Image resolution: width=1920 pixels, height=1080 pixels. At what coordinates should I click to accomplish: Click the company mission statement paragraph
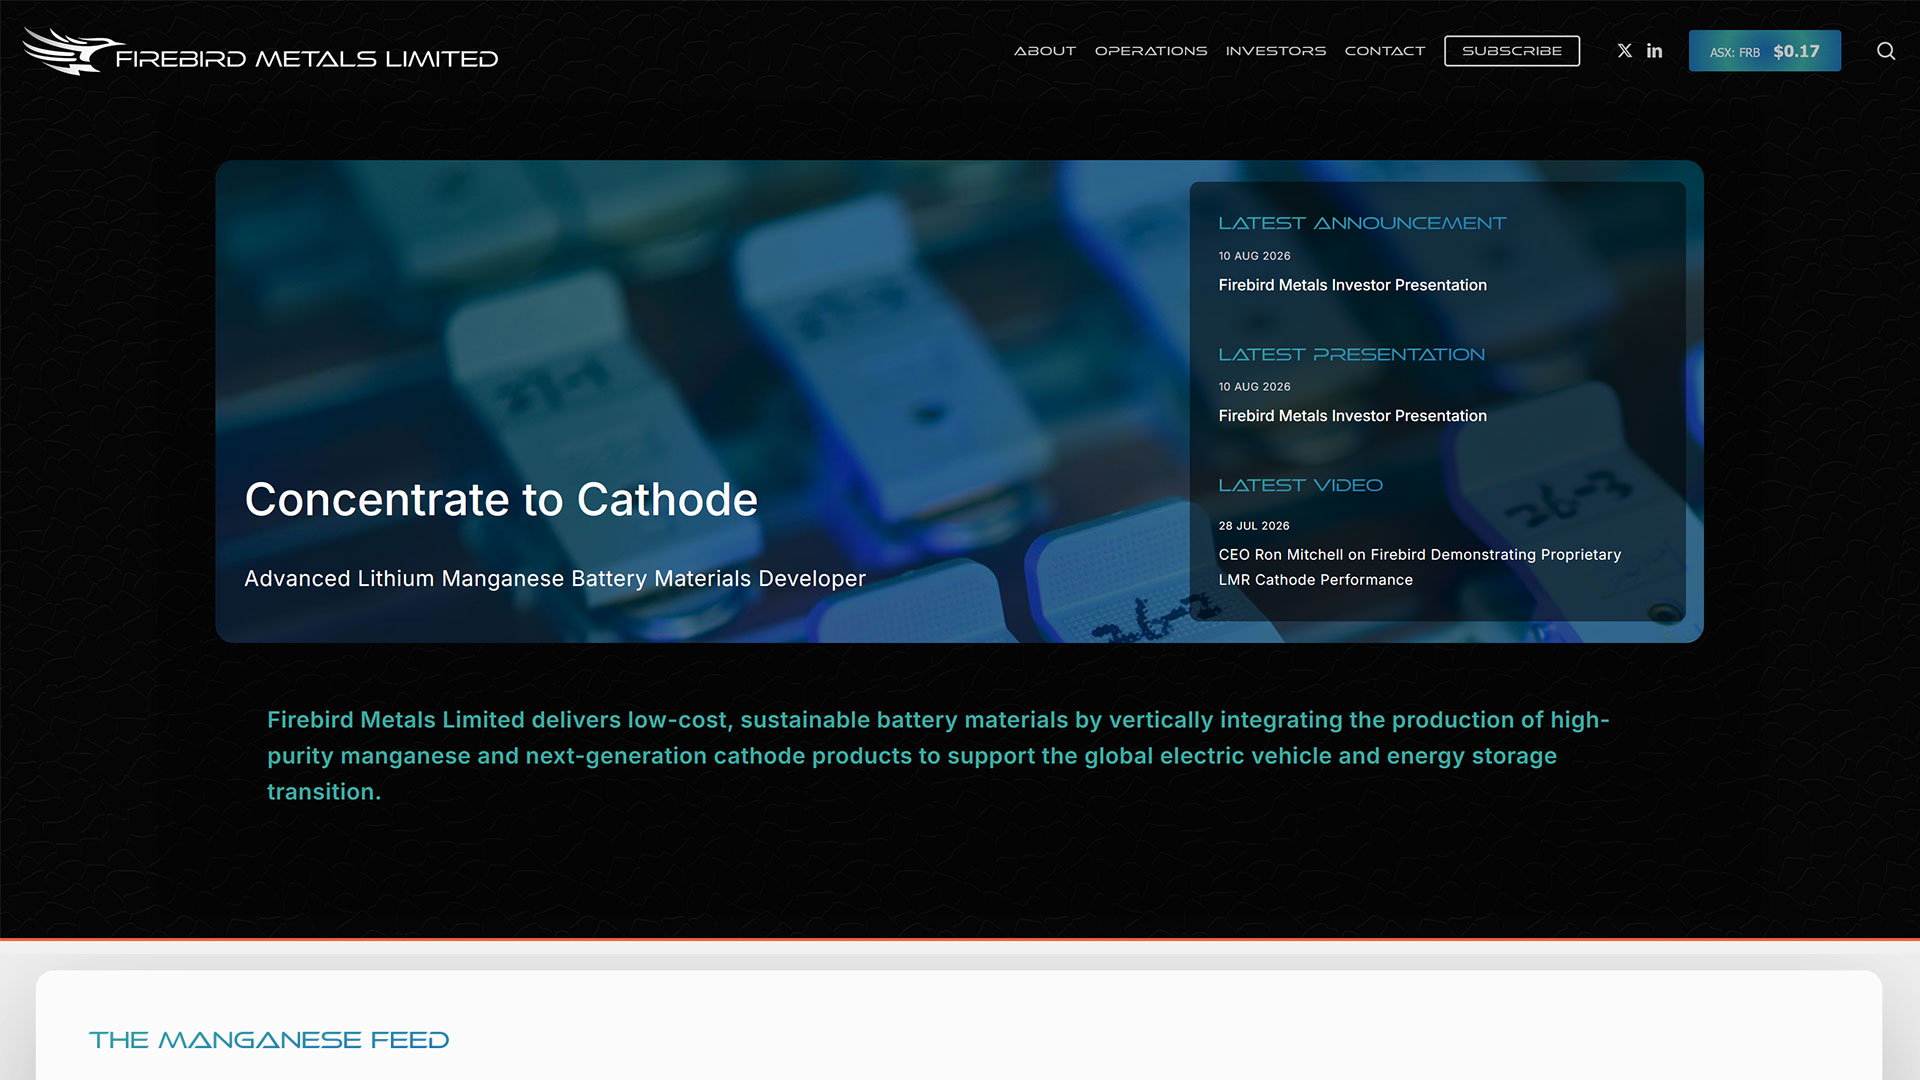938,756
